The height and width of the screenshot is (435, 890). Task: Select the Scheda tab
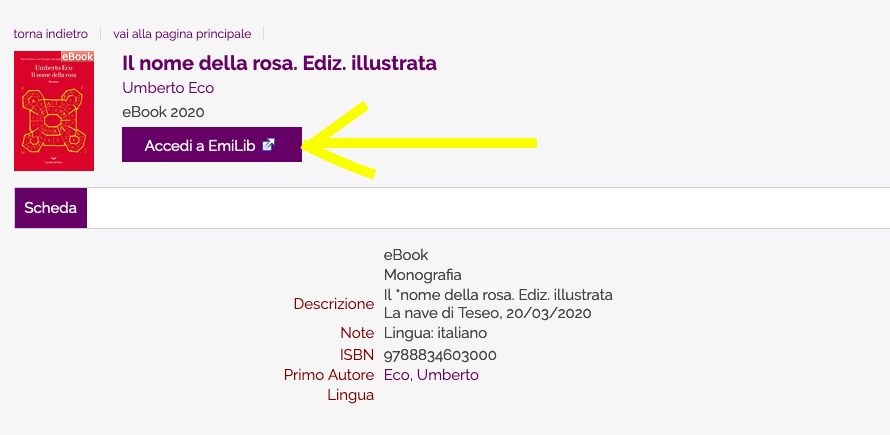click(51, 208)
